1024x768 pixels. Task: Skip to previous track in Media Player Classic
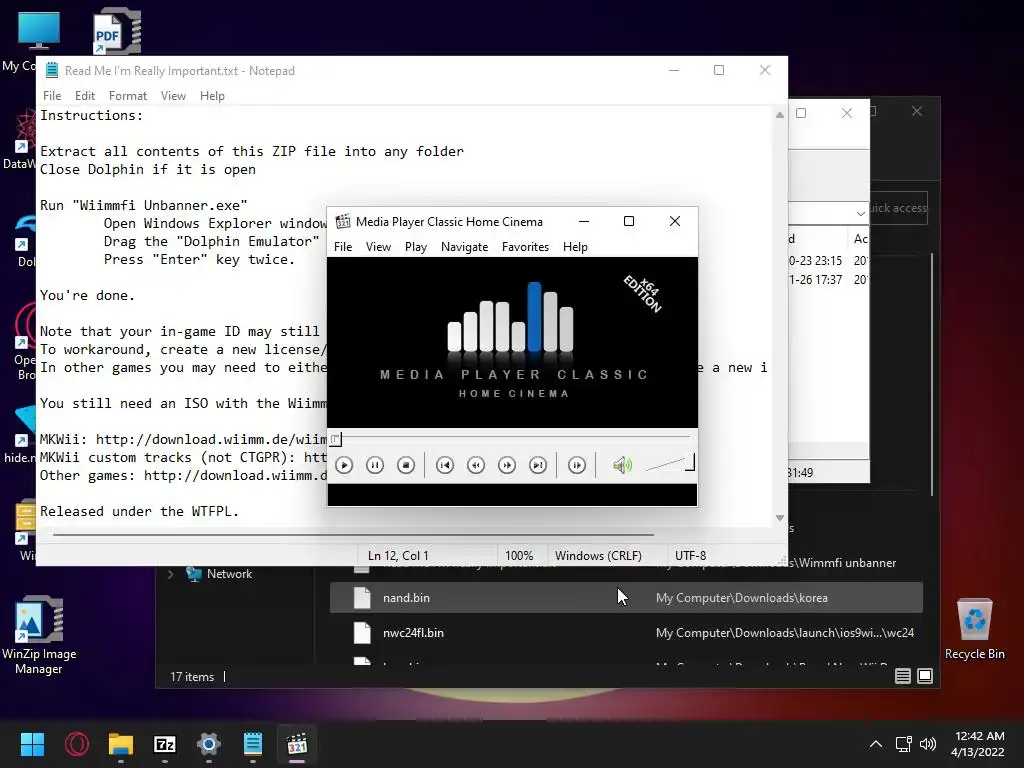click(x=445, y=465)
